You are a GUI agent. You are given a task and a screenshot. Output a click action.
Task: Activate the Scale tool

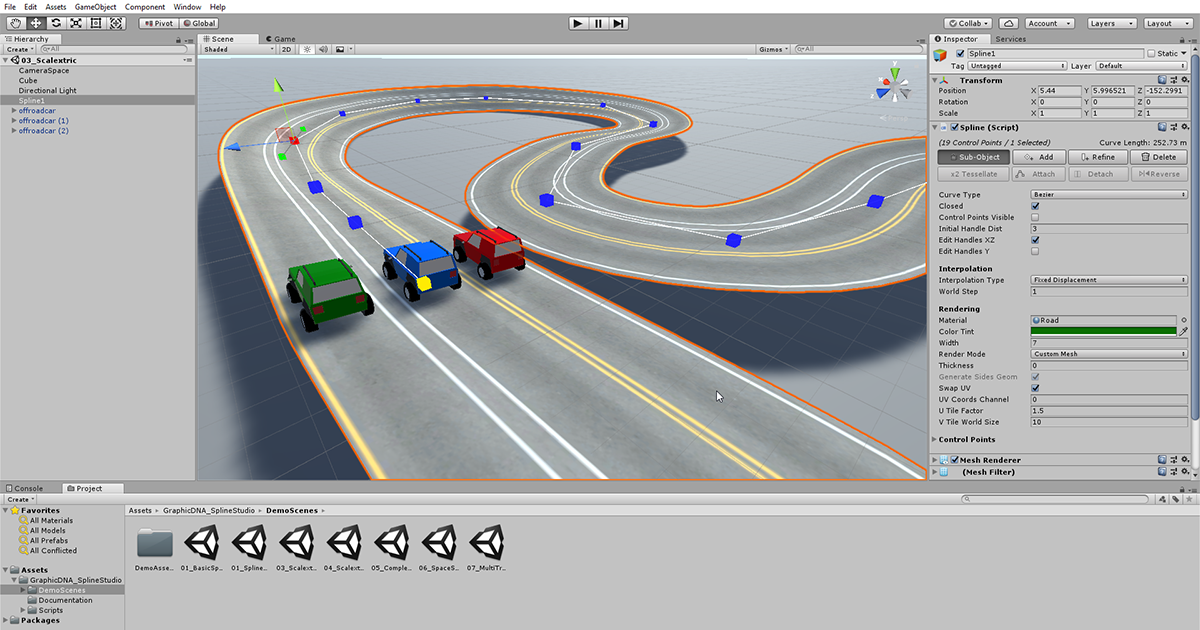coord(75,23)
